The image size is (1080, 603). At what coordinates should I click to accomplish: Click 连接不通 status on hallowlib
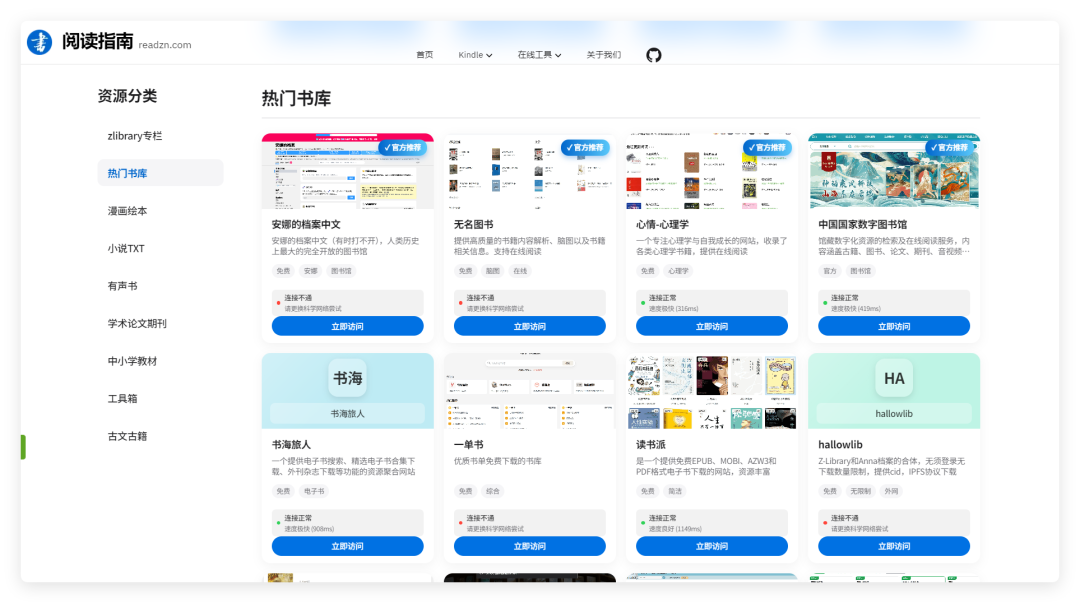pos(894,523)
